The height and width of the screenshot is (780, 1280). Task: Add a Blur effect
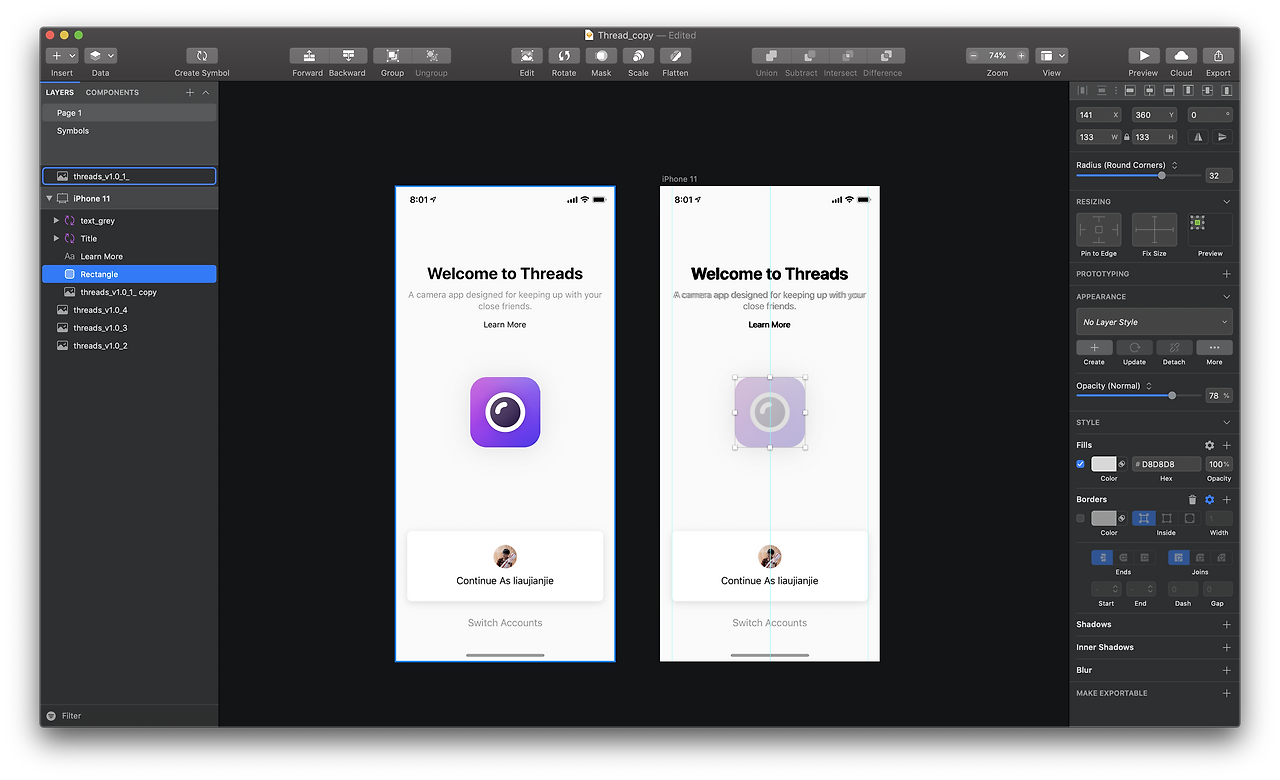(x=1227, y=671)
